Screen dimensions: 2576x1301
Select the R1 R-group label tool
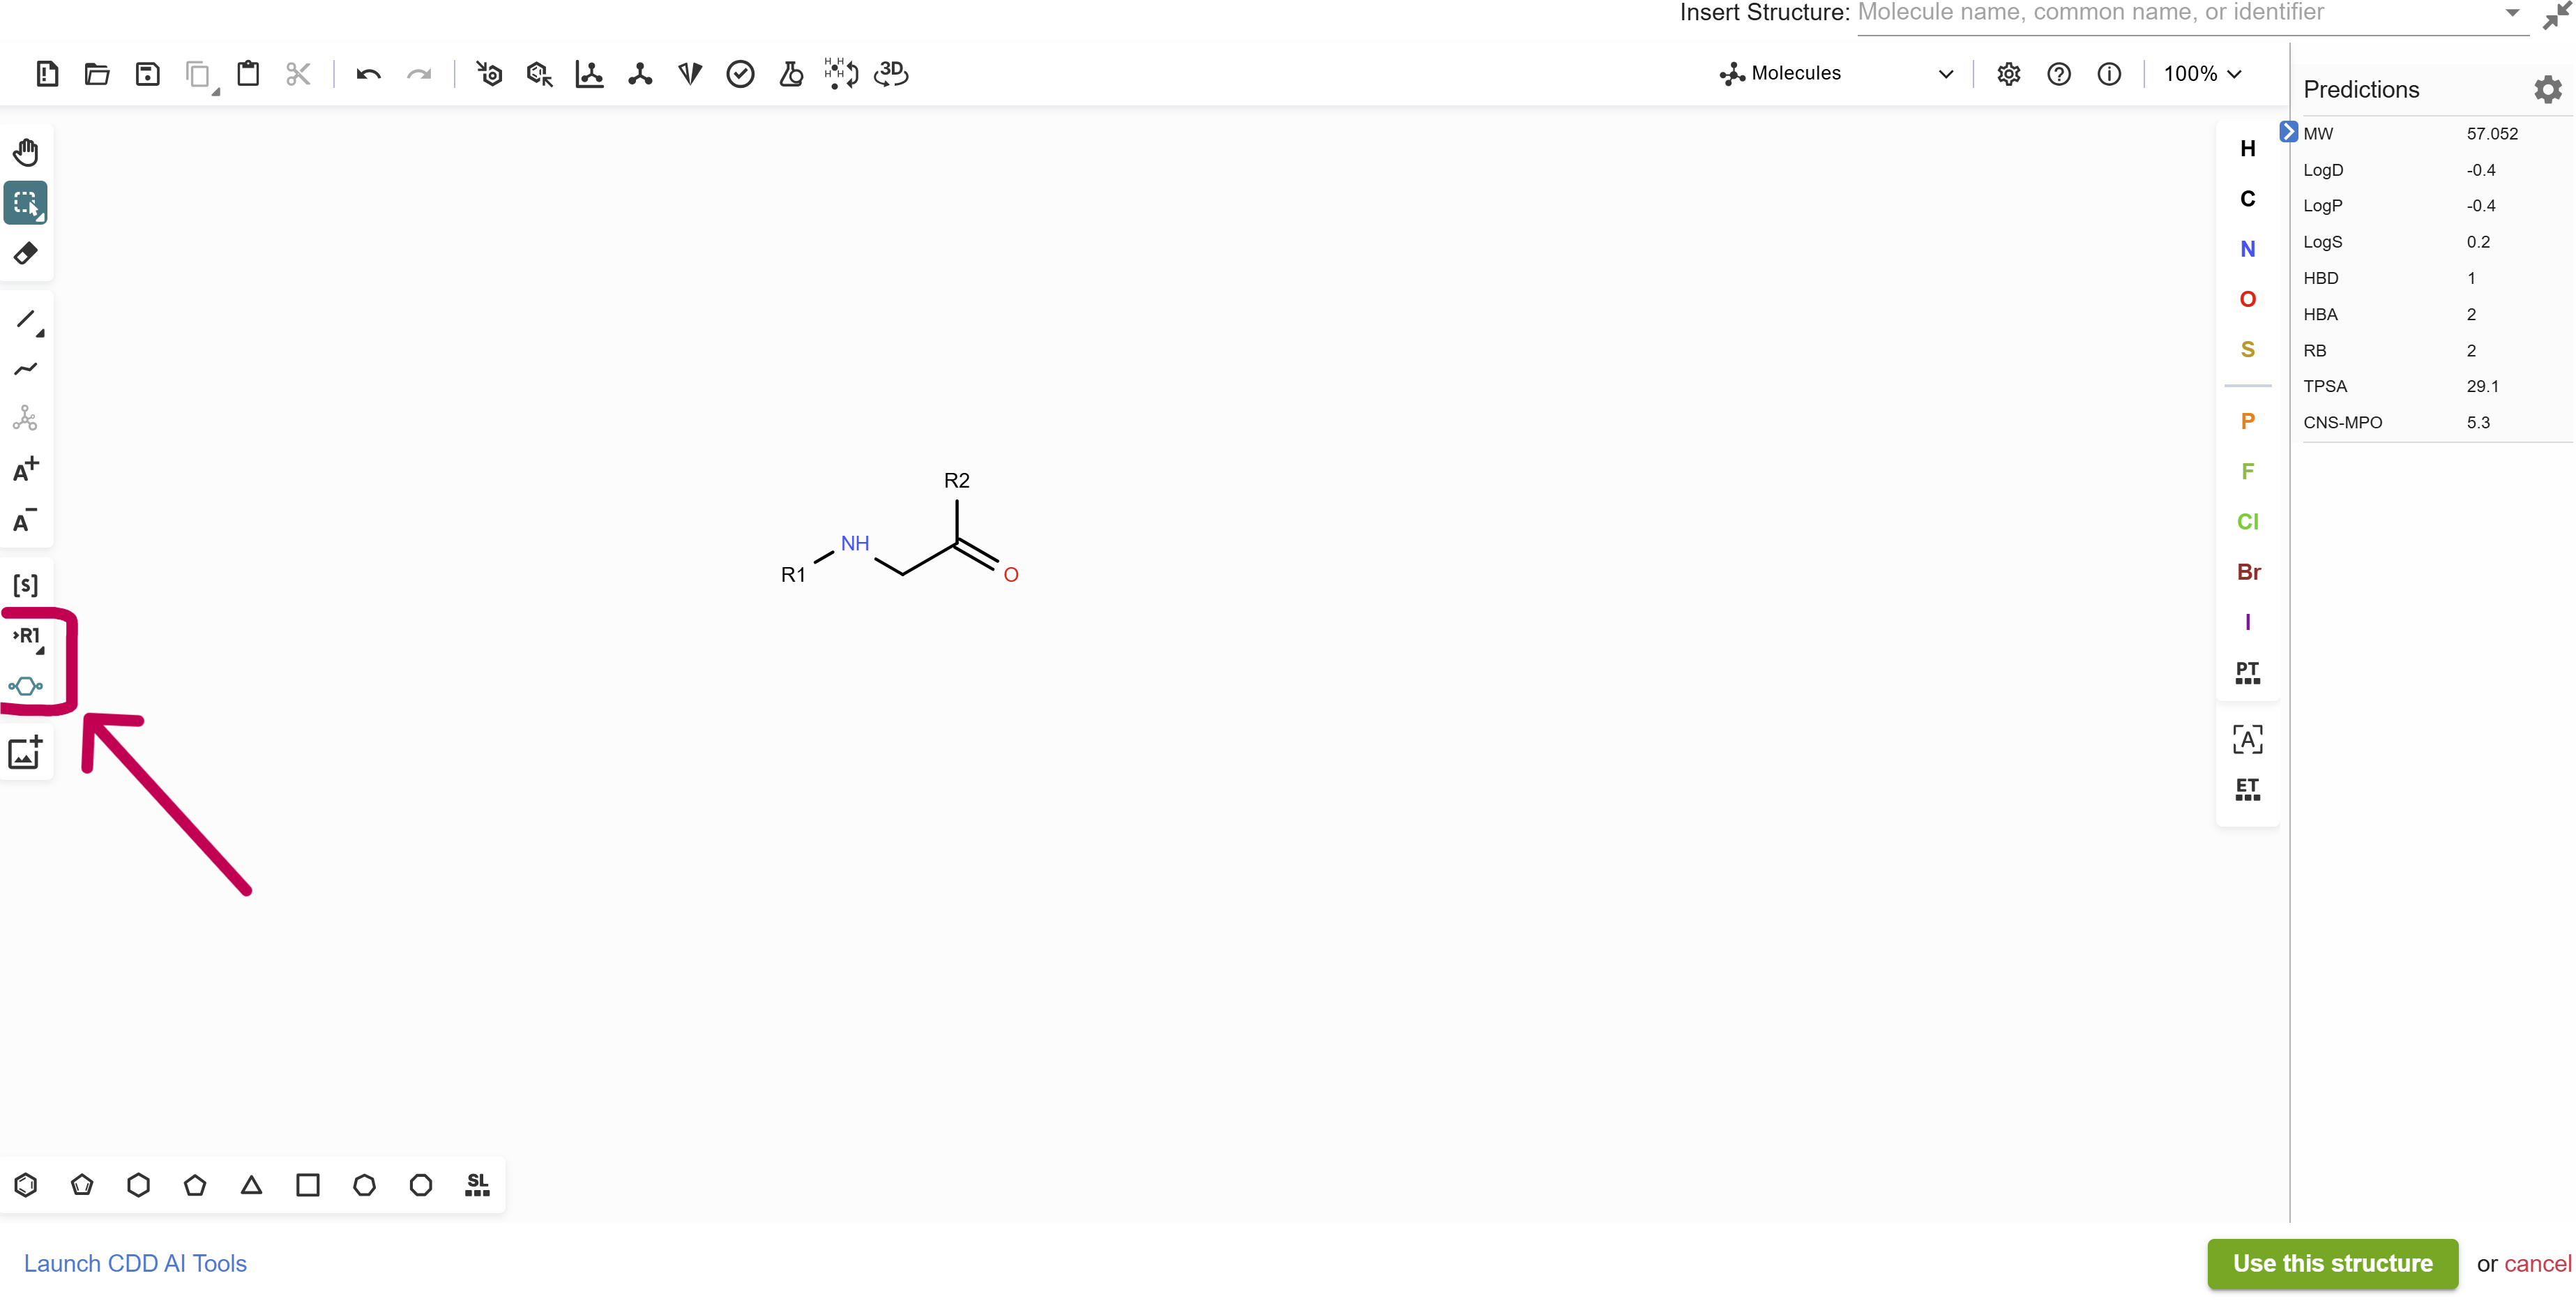pyautogui.click(x=27, y=636)
